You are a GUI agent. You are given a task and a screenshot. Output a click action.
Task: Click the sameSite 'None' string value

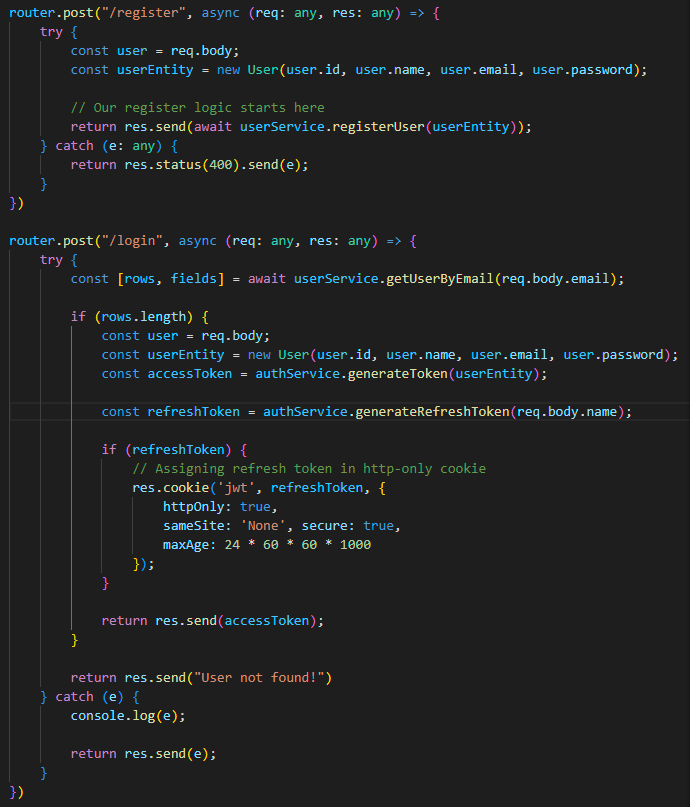tap(262, 526)
